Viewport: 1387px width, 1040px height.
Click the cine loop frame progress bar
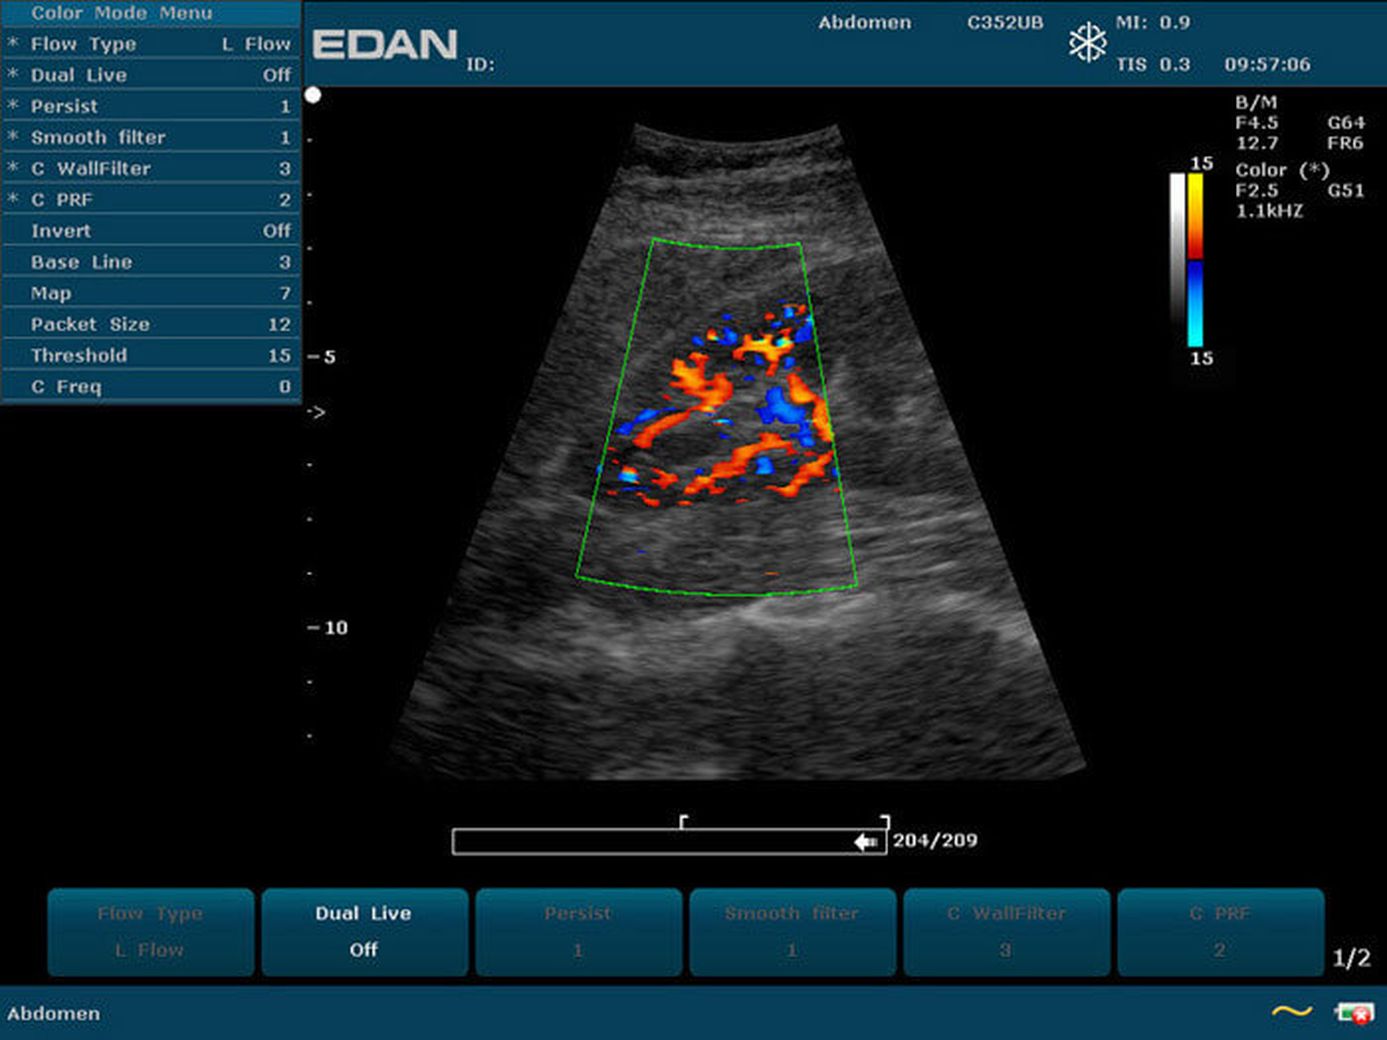point(660,842)
